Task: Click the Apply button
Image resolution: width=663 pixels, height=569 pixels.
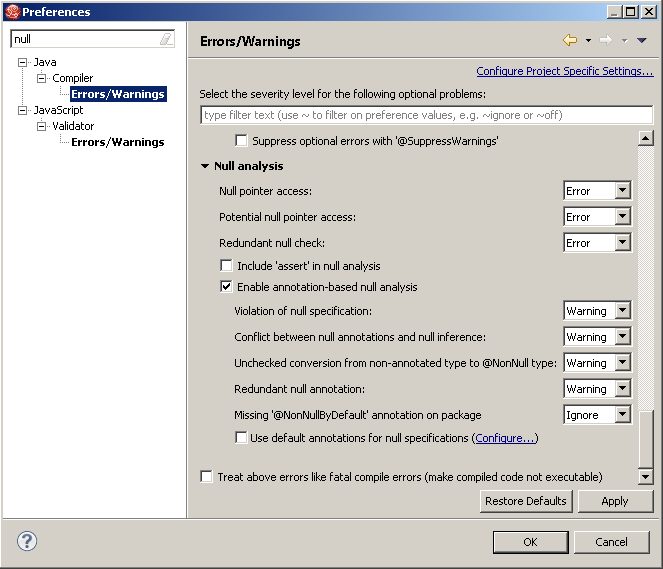Action: pyautogui.click(x=615, y=501)
